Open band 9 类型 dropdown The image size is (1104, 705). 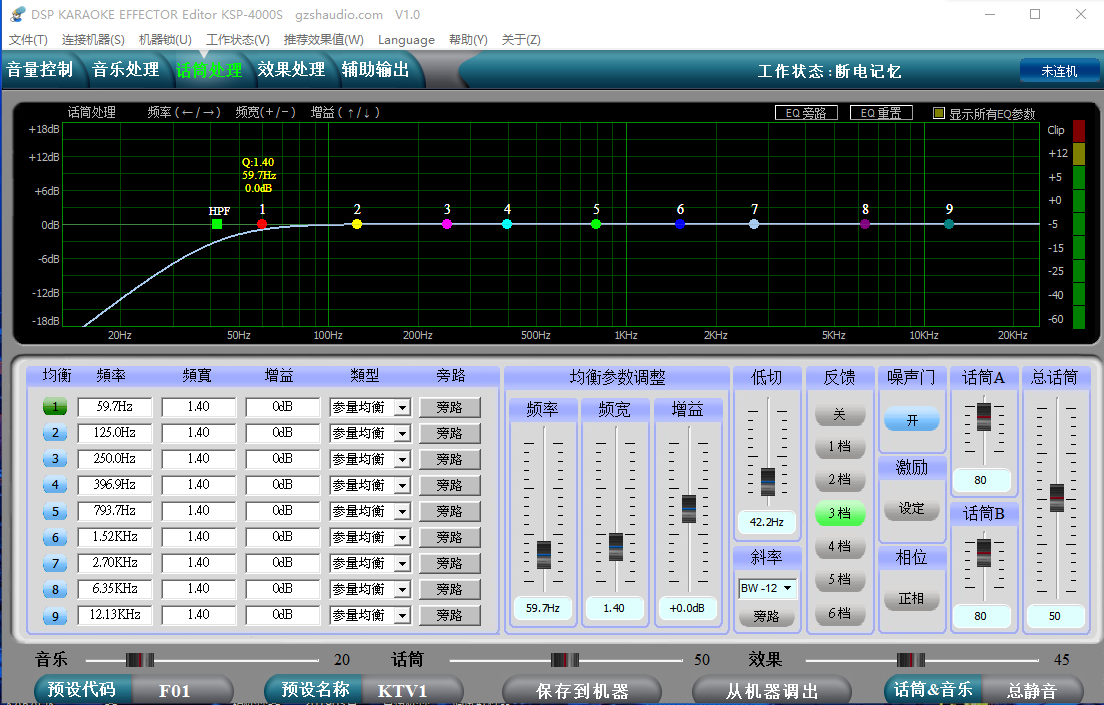pos(402,616)
